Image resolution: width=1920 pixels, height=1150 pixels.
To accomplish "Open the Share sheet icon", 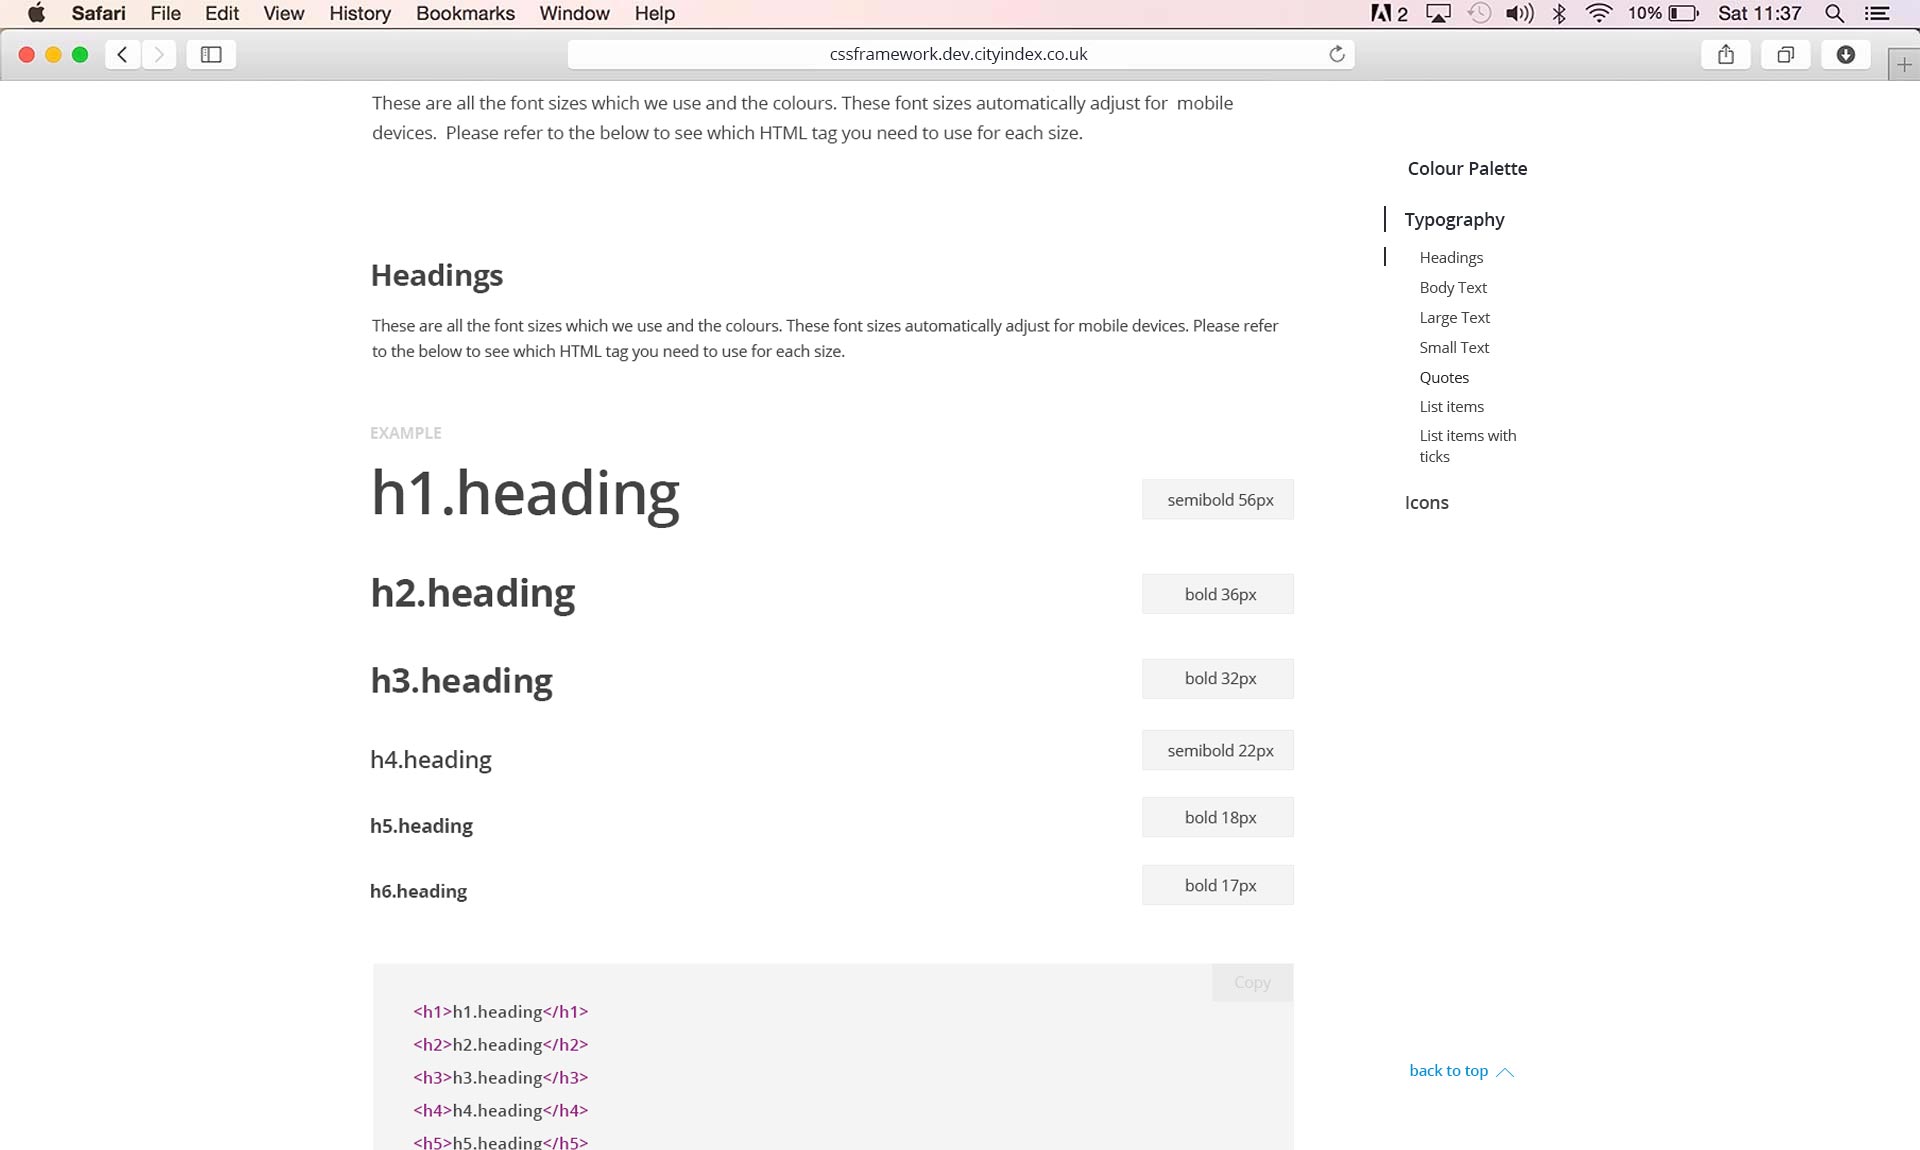I will [1725, 54].
